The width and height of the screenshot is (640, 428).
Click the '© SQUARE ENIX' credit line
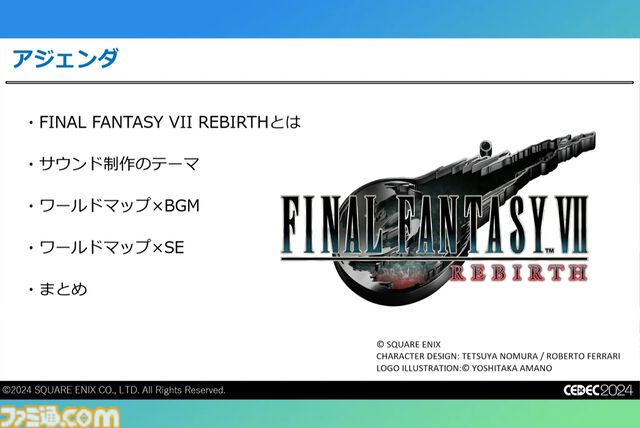409,344
